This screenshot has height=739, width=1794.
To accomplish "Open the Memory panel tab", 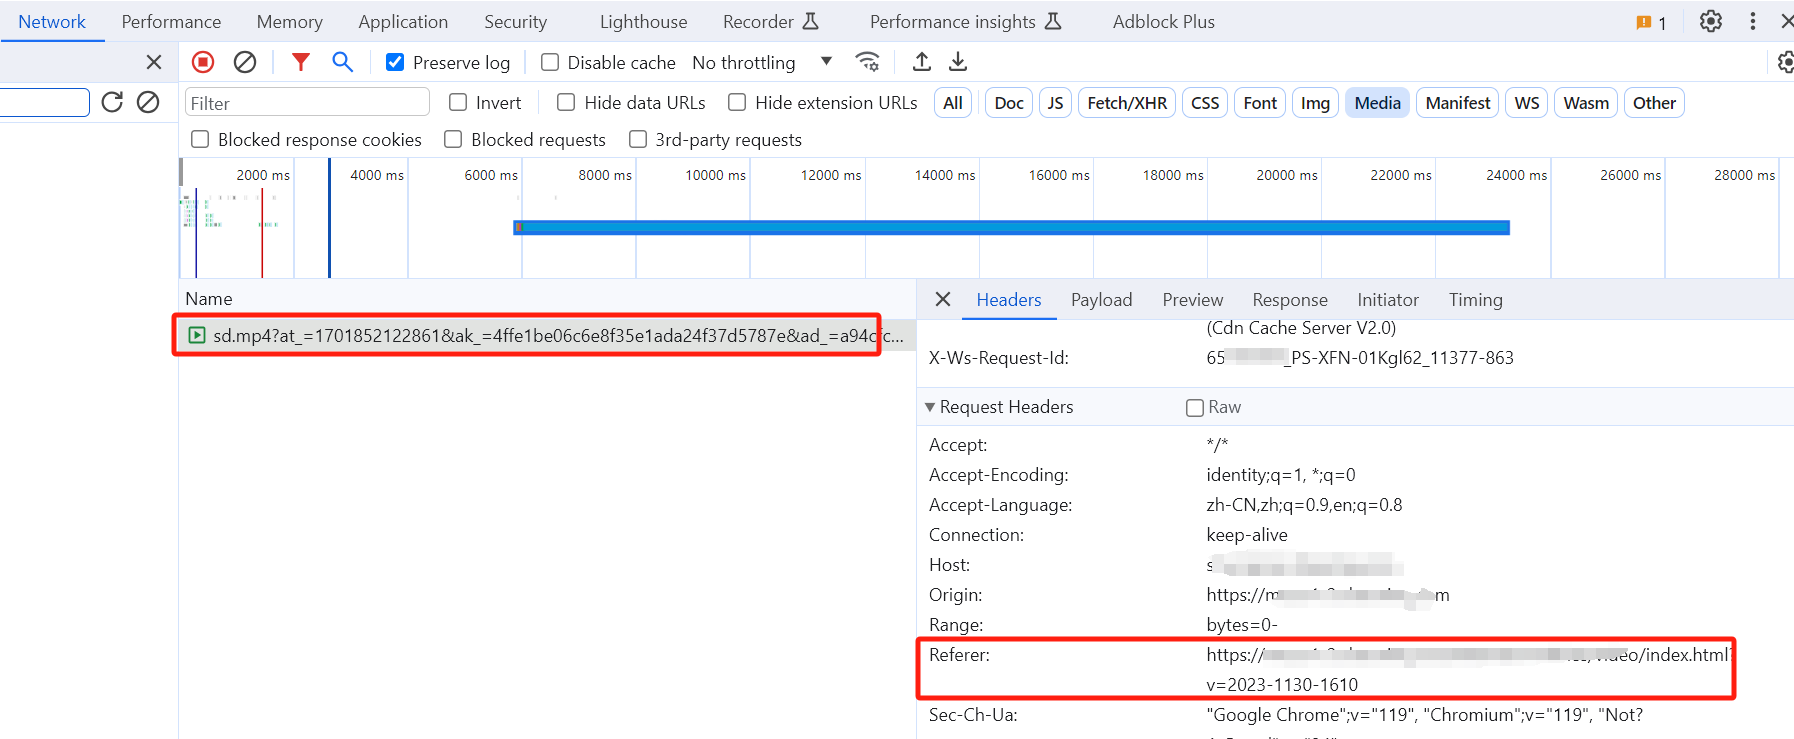I will click(x=289, y=21).
